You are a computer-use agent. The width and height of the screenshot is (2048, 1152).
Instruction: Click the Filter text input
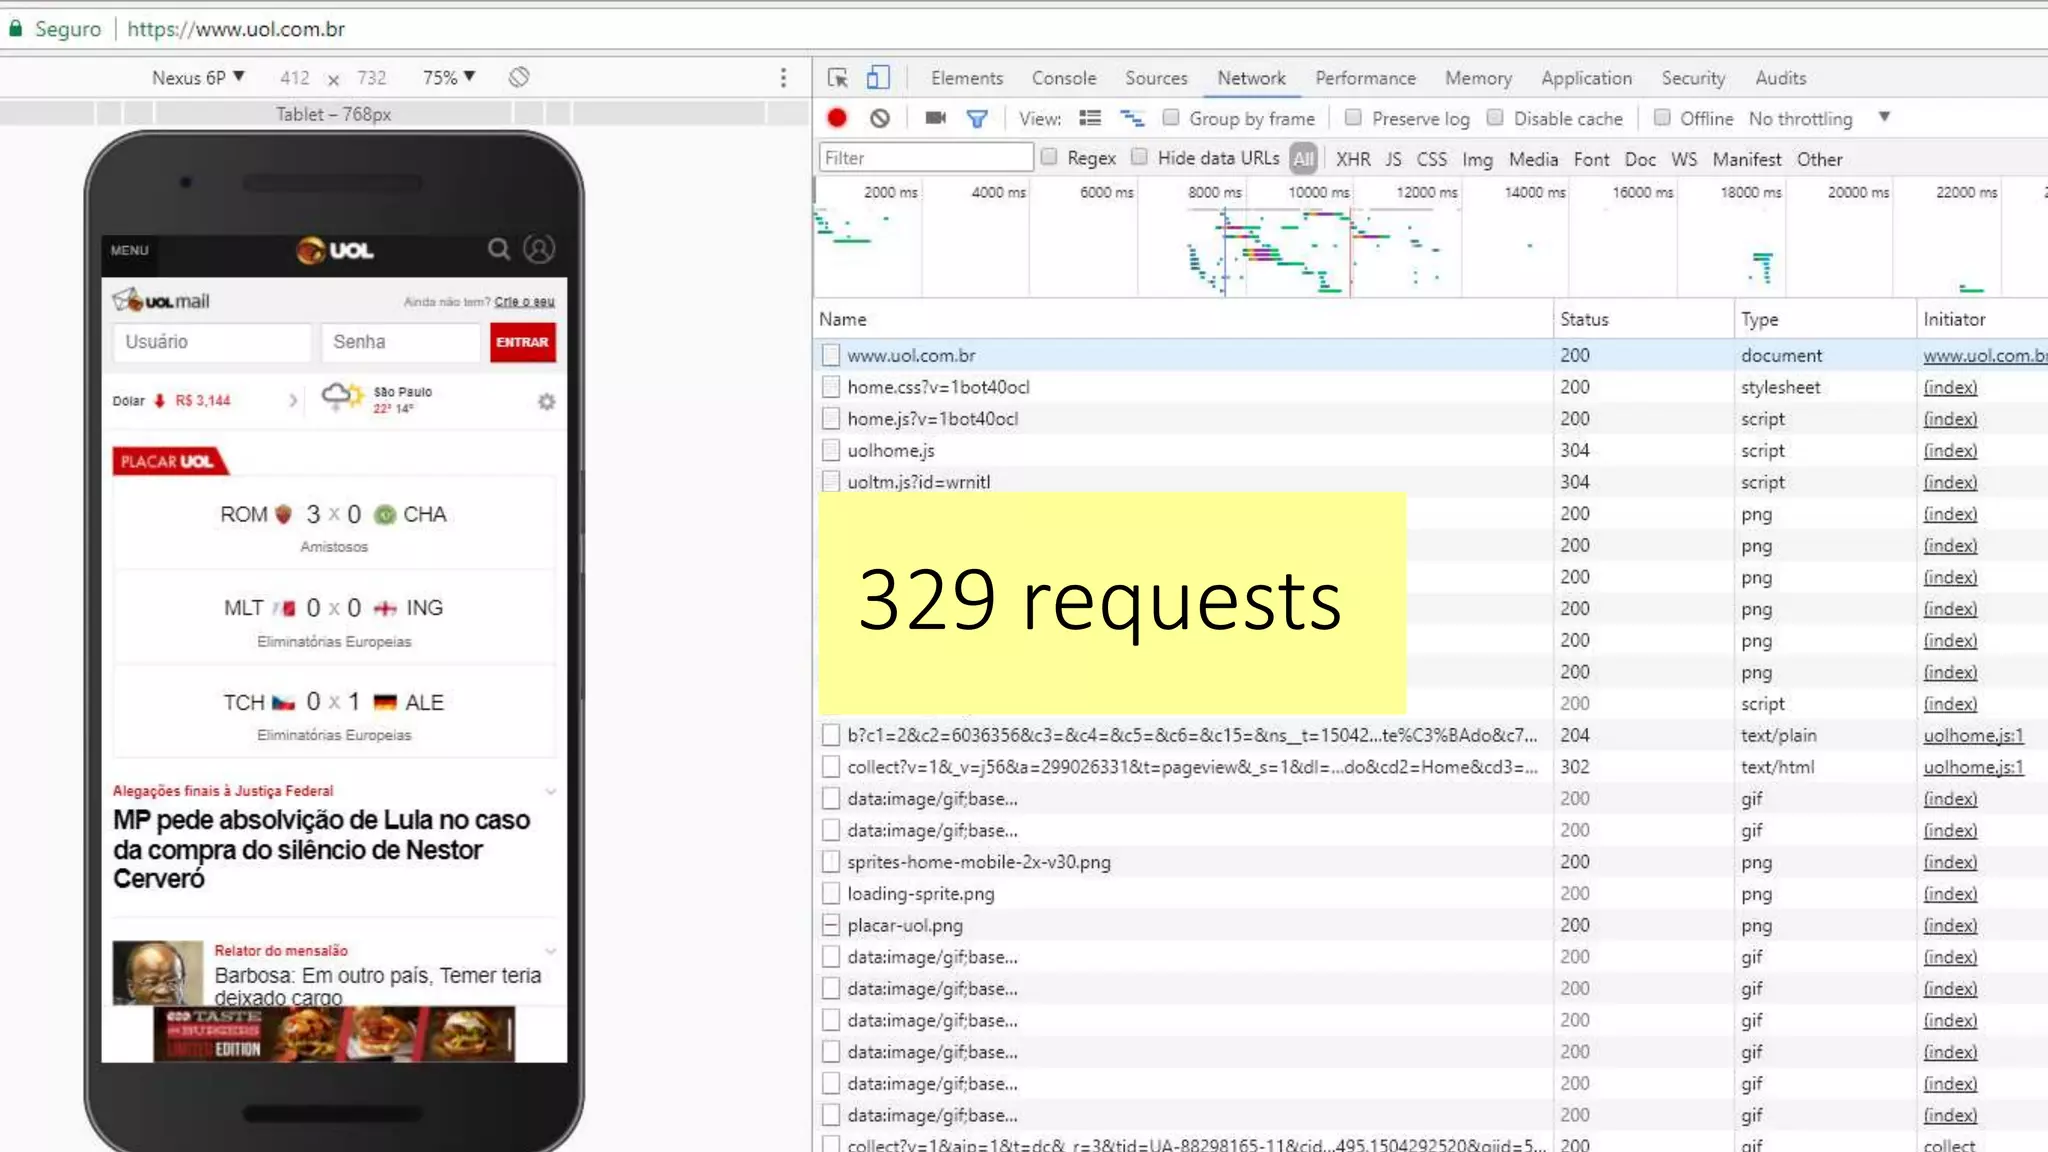[926, 157]
